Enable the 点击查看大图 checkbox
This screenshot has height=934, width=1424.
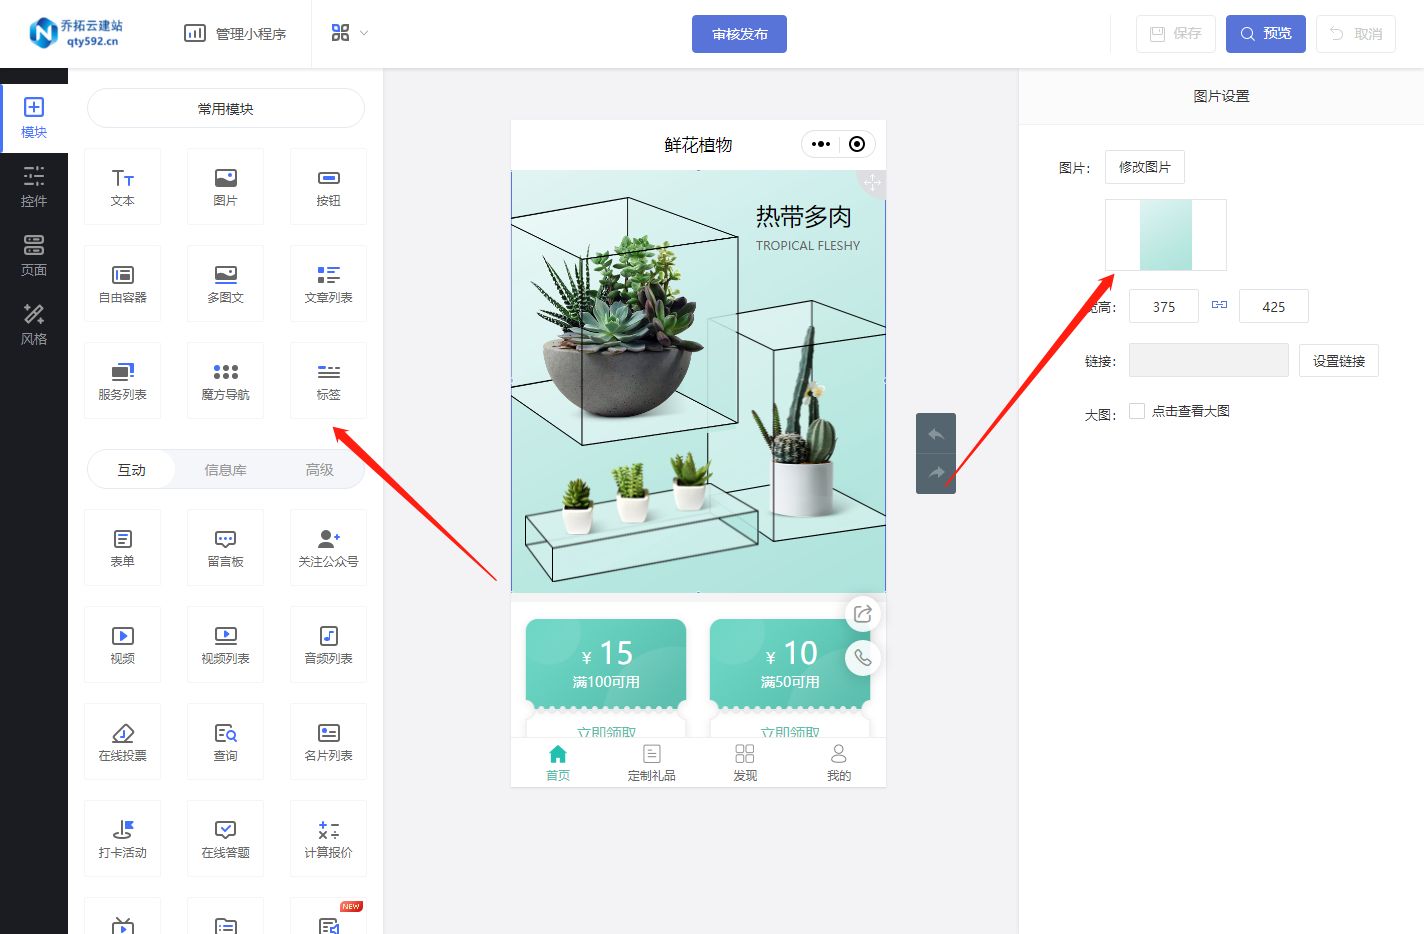tap(1137, 411)
